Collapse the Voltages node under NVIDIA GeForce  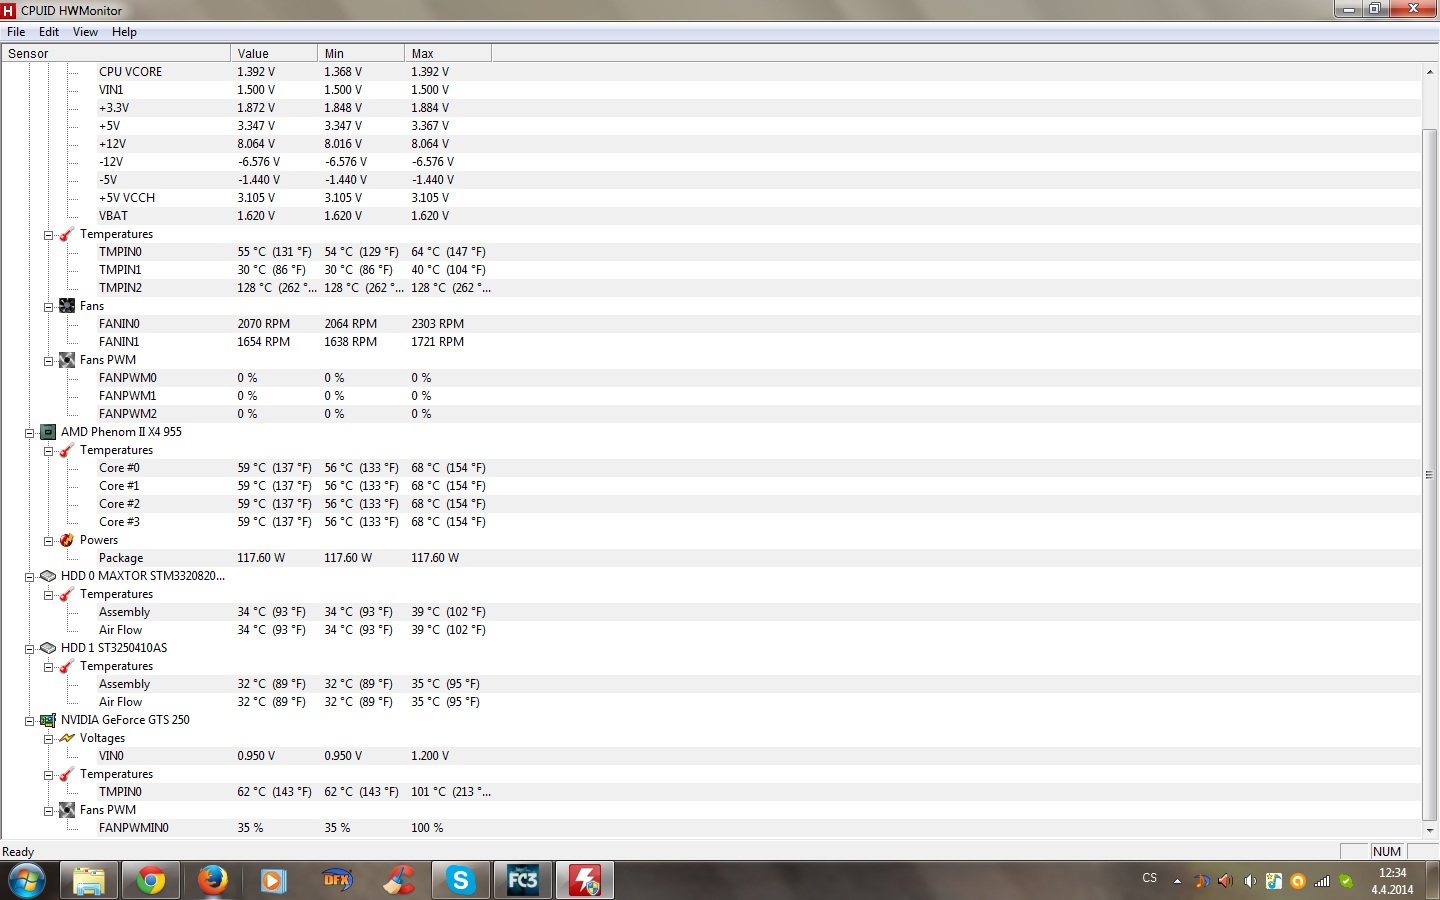point(48,739)
